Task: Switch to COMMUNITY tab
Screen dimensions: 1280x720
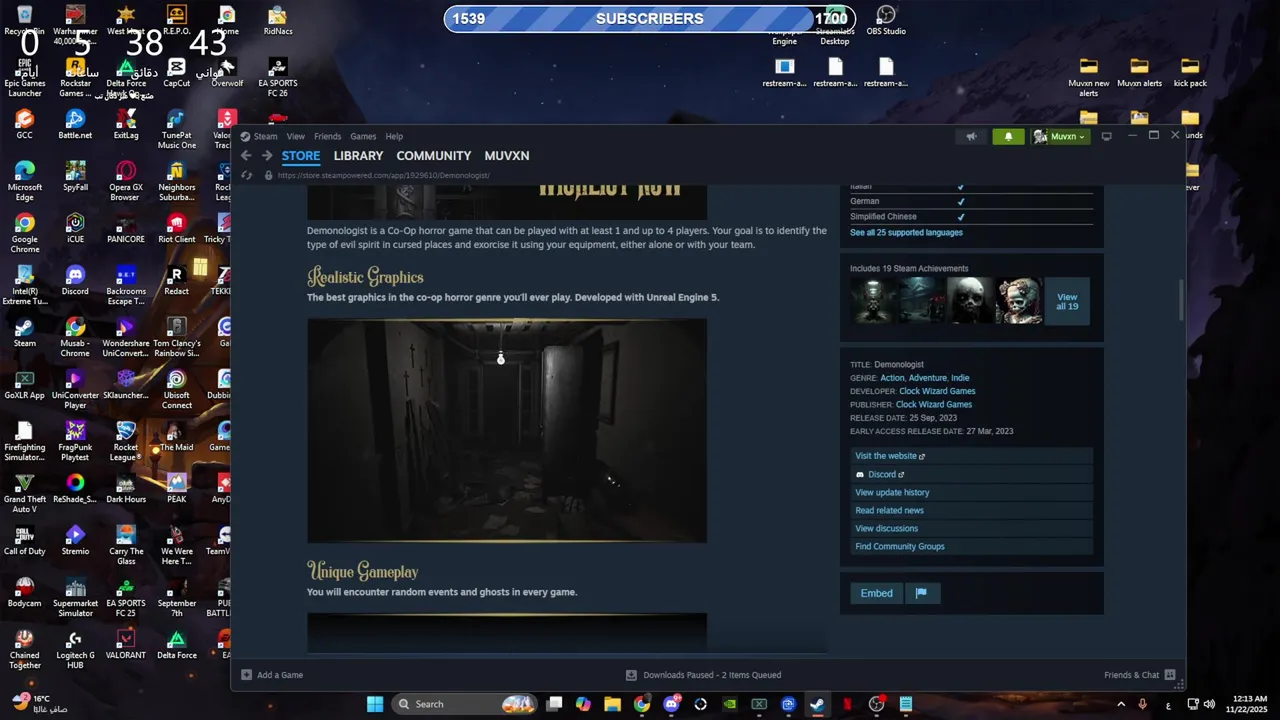Action: point(433,156)
